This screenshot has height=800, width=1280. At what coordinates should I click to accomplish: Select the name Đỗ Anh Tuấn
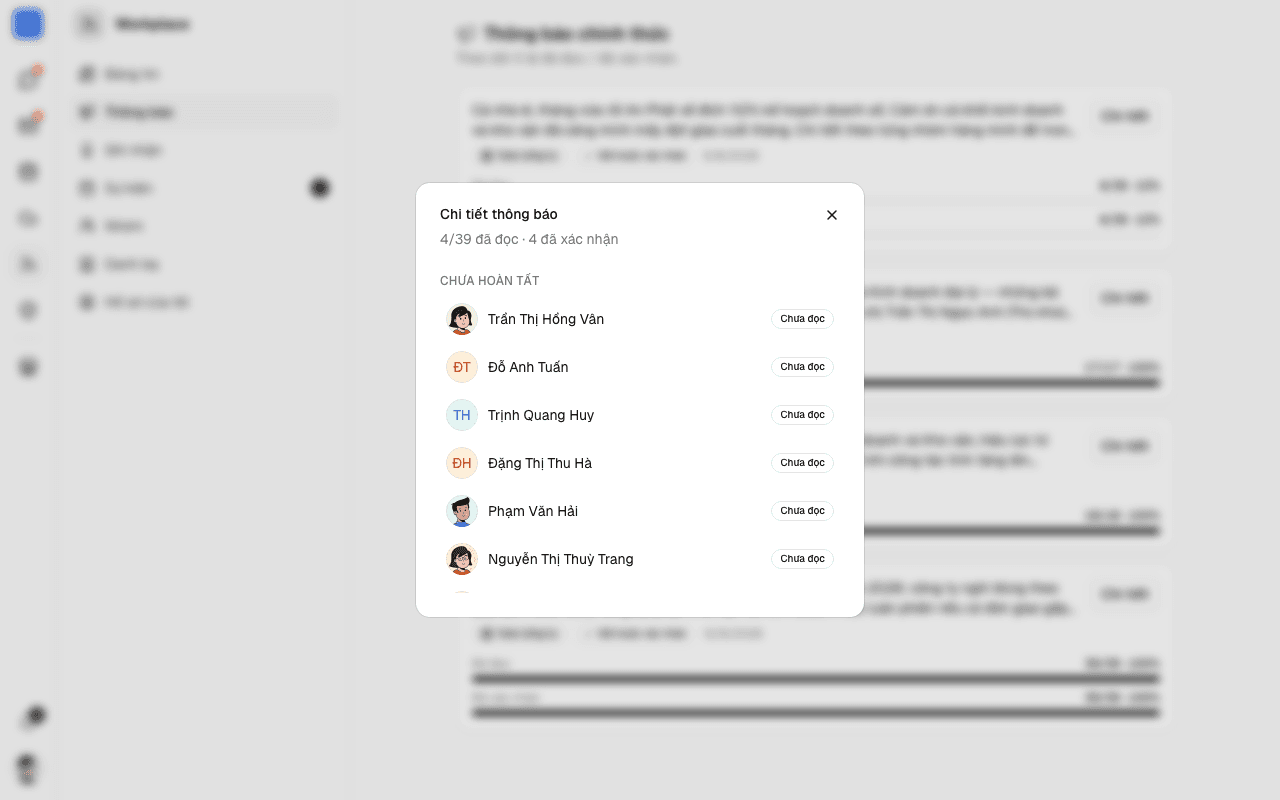pos(528,367)
